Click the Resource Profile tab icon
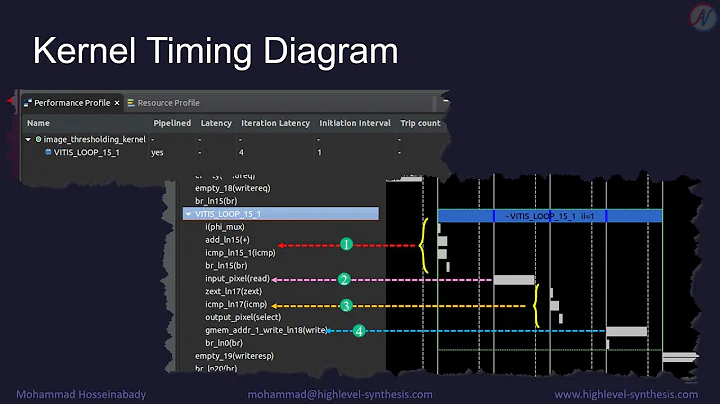This screenshot has width=720, height=404. 131,103
